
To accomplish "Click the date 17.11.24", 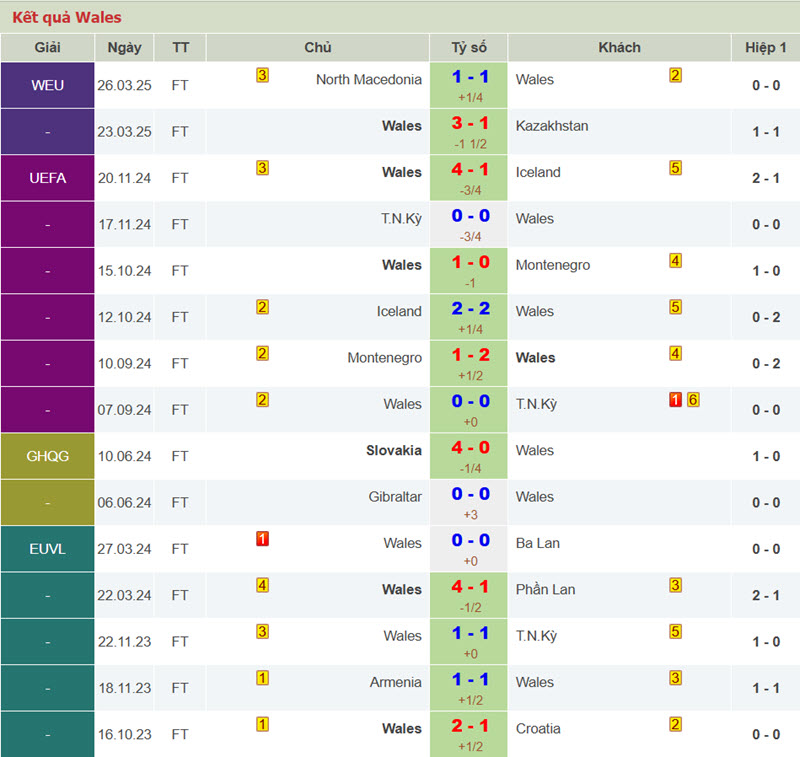I will click(124, 224).
